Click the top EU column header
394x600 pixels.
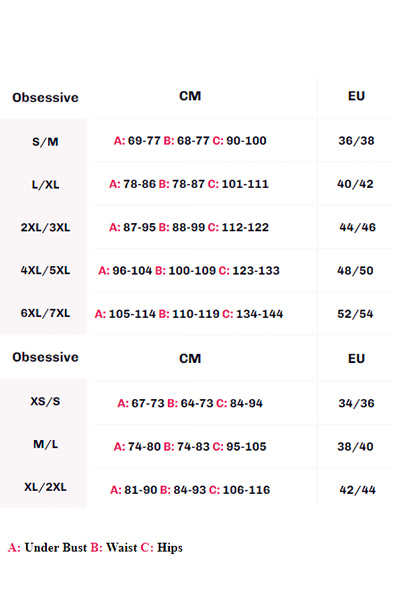click(356, 96)
